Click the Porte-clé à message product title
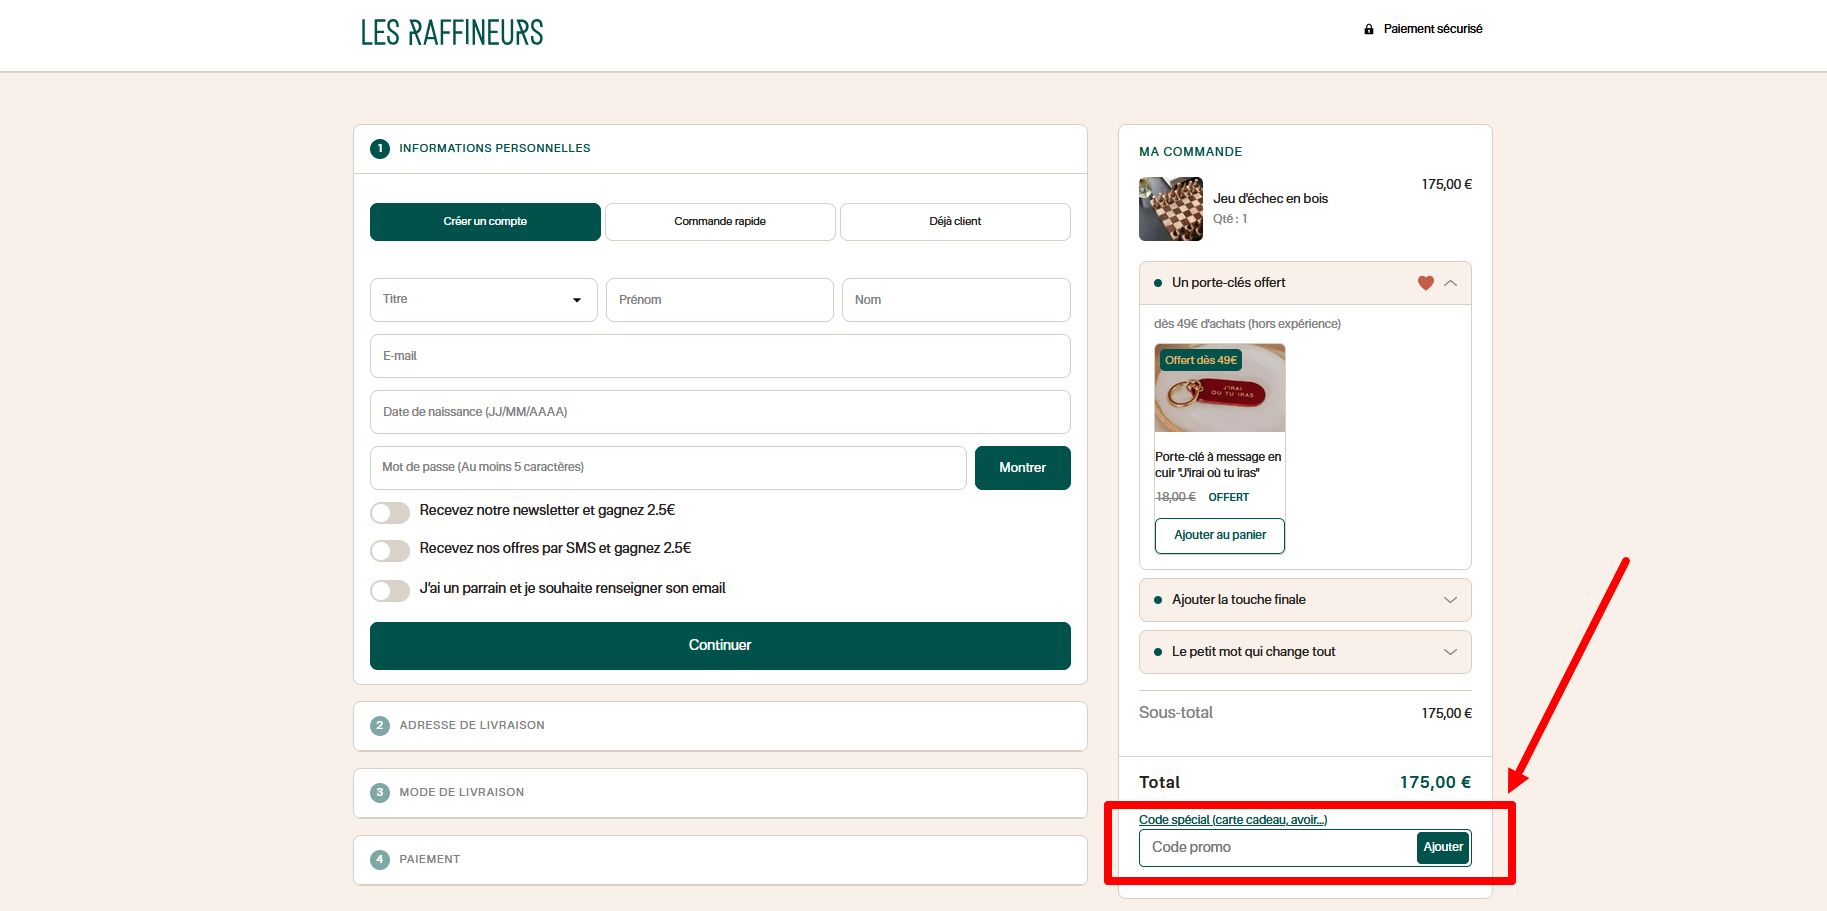1827x911 pixels. click(x=1218, y=465)
